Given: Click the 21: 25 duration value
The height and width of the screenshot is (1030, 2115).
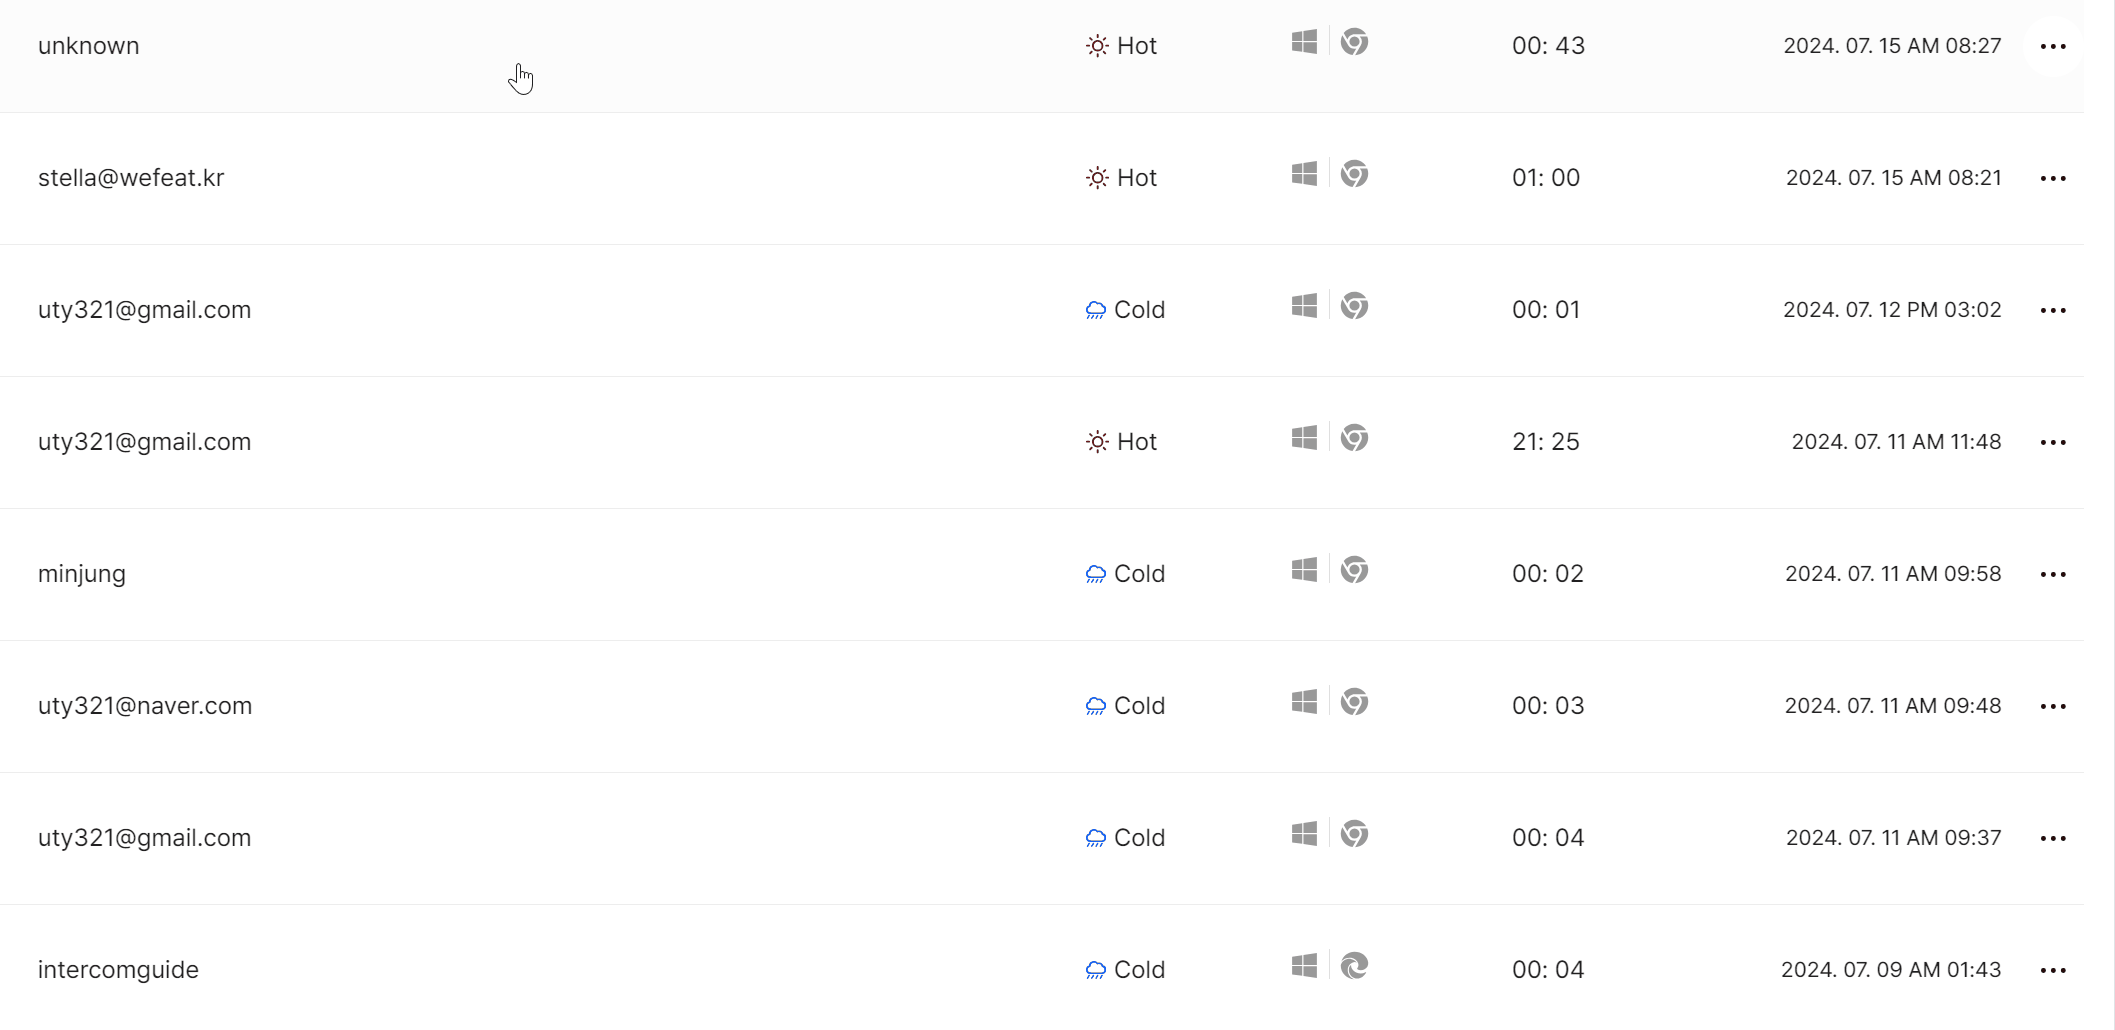Looking at the screenshot, I should (1546, 442).
